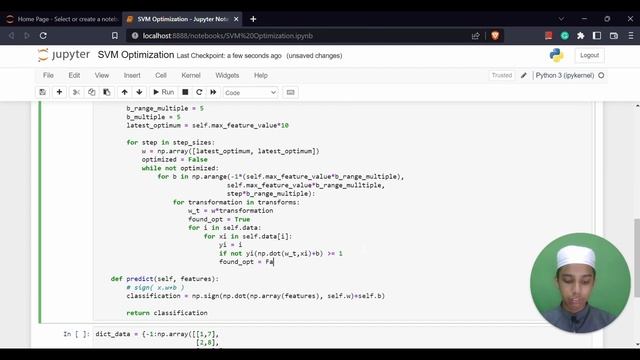Click the 'In [ ]:' cell prompt
640x360 pixels.
76,334
